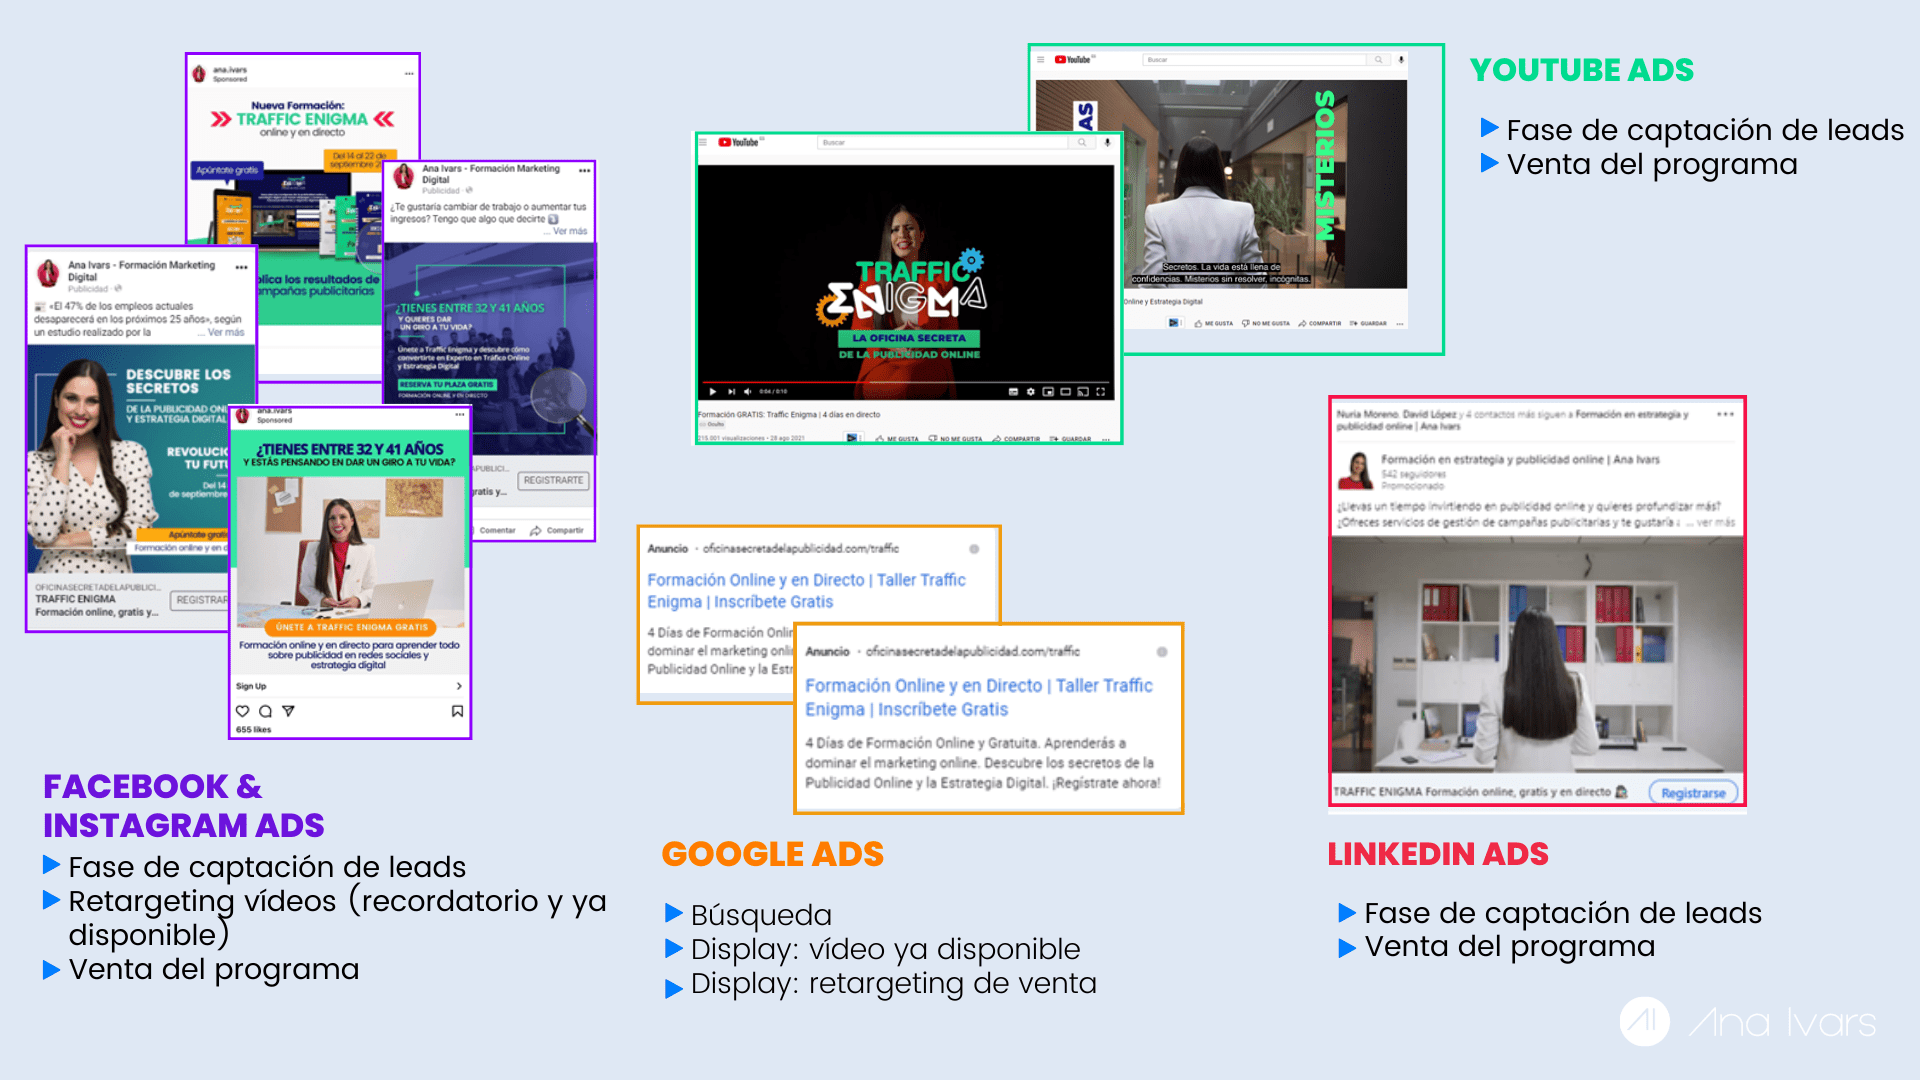Viewport: 1920px width, 1080px height.
Task: Click ME GUSTA under the Misterios video
Action: click(x=1214, y=323)
